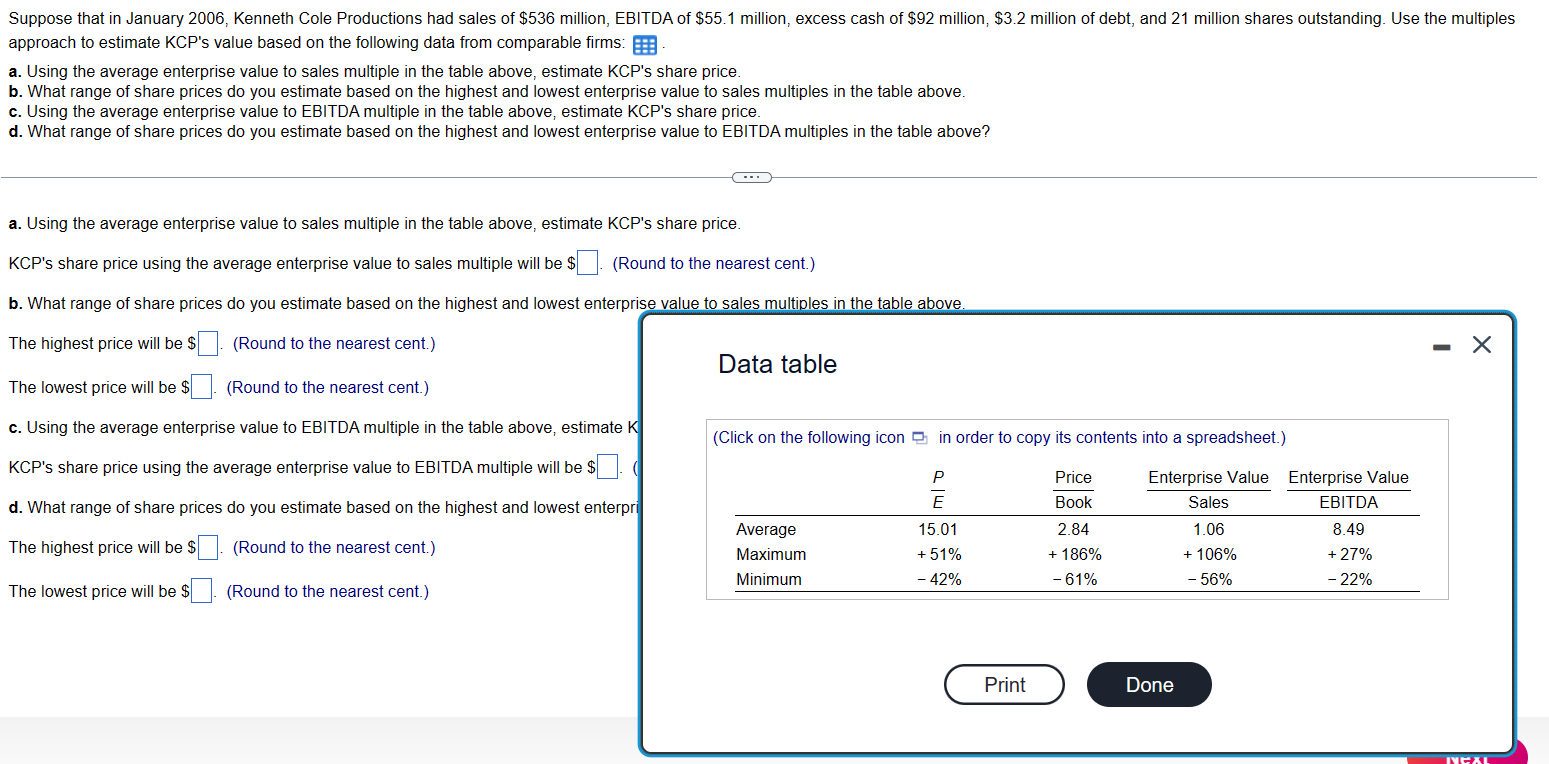Minimize the Data table dialog
The width and height of the screenshot is (1549, 764).
[x=1441, y=344]
